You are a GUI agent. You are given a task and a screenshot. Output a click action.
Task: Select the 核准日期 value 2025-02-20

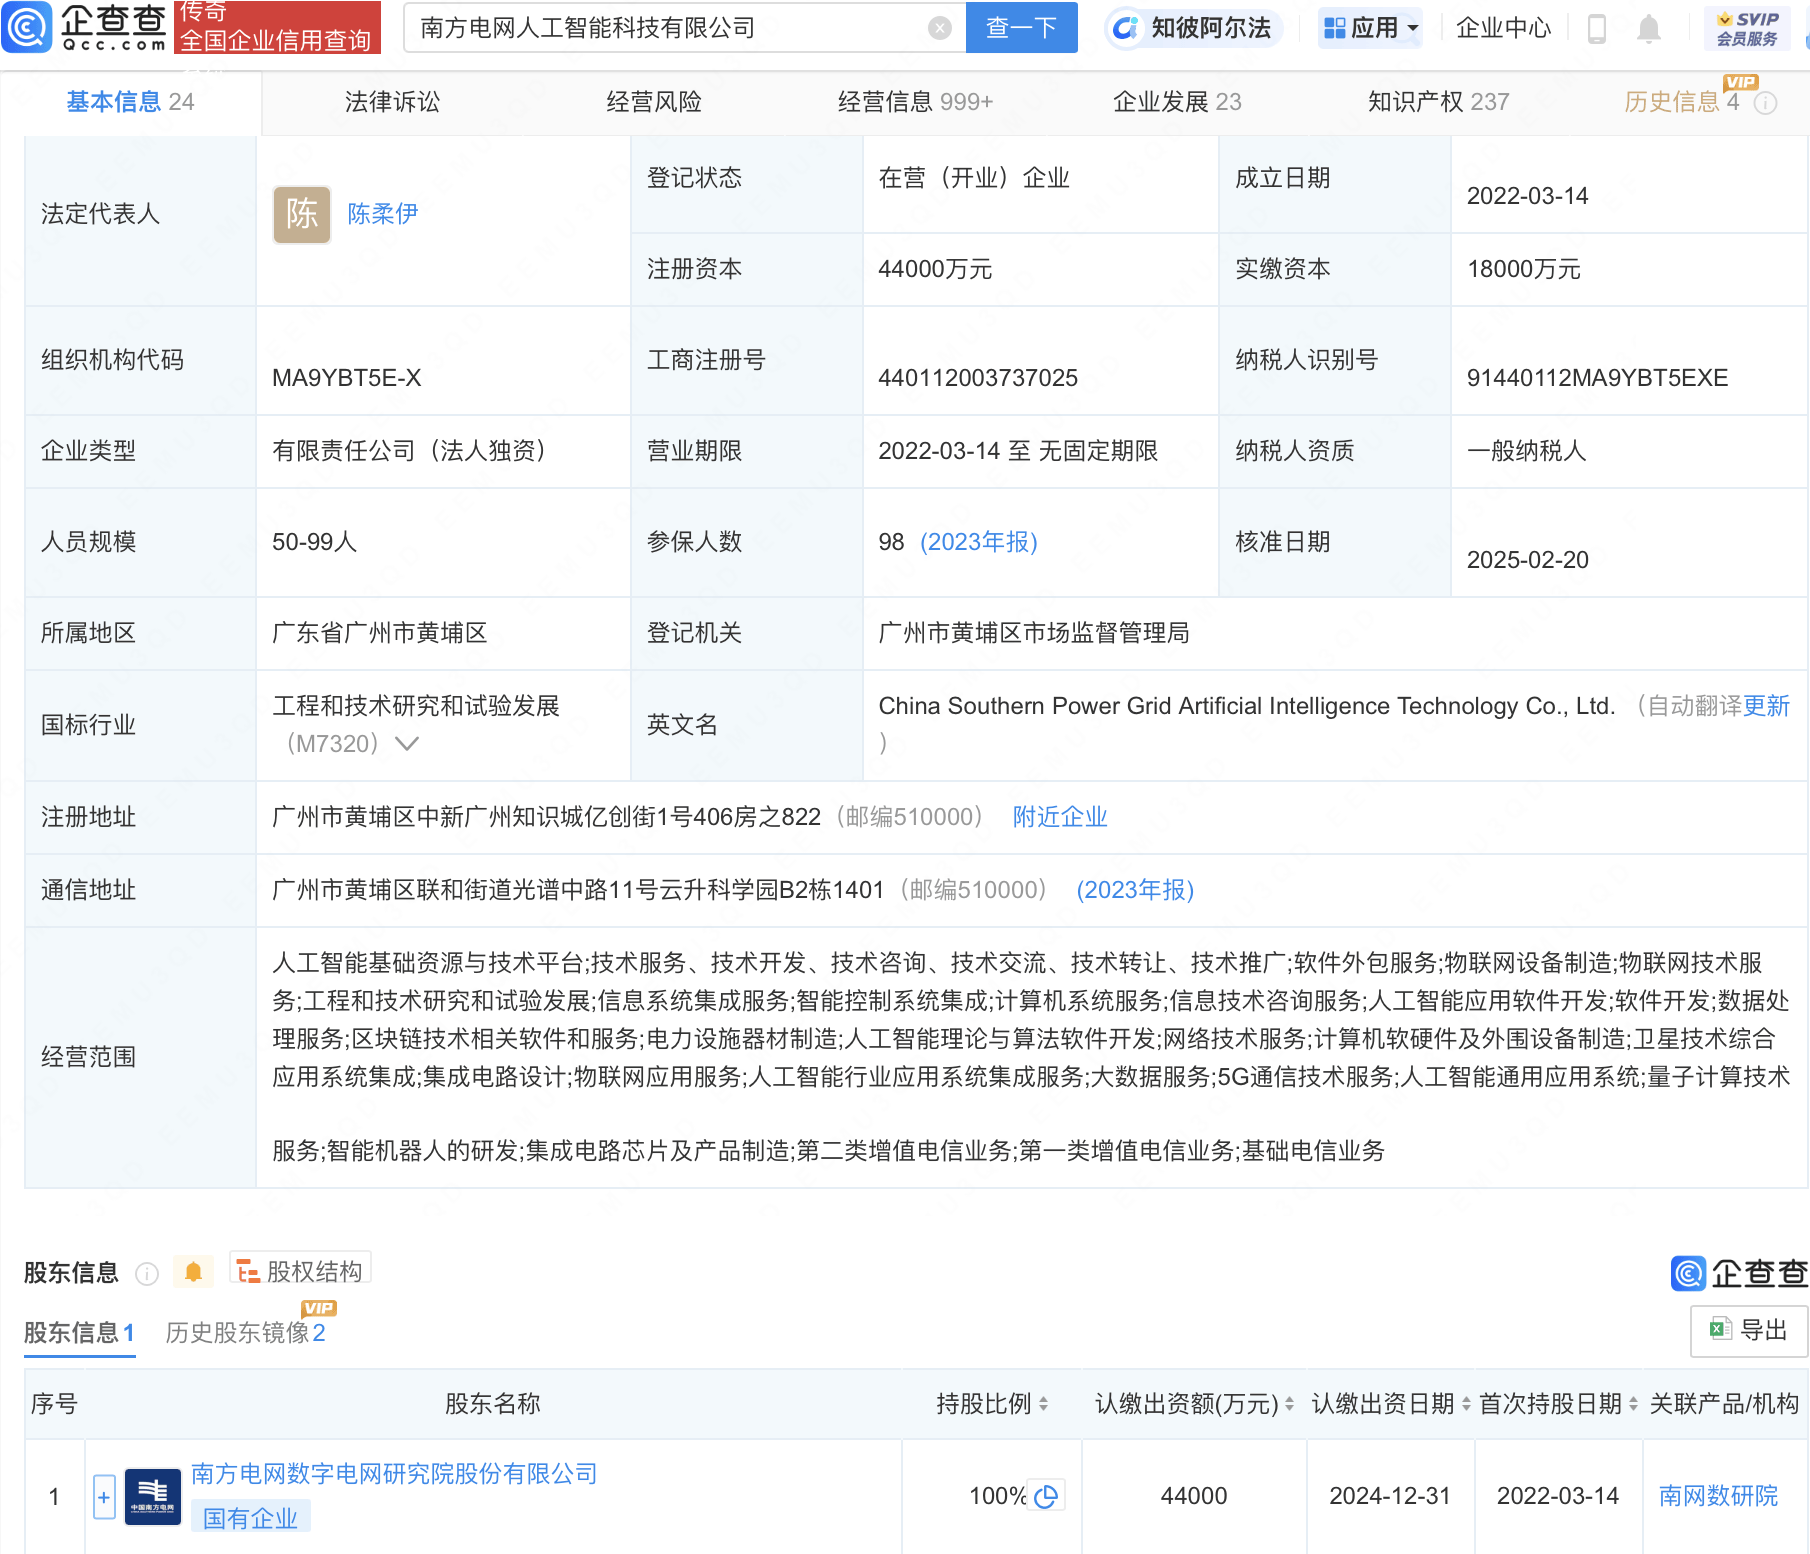click(x=1527, y=560)
